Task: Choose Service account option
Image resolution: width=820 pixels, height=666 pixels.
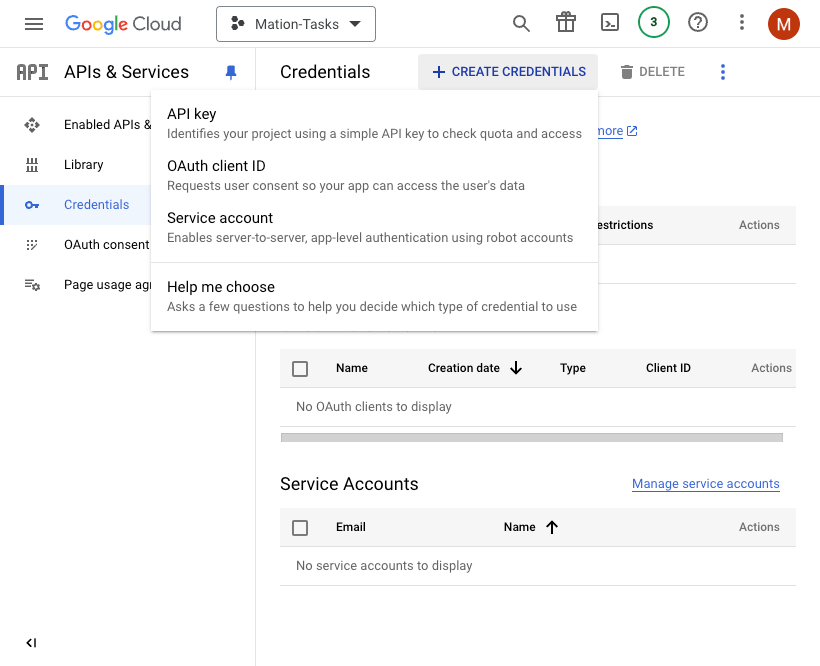Action: (374, 227)
